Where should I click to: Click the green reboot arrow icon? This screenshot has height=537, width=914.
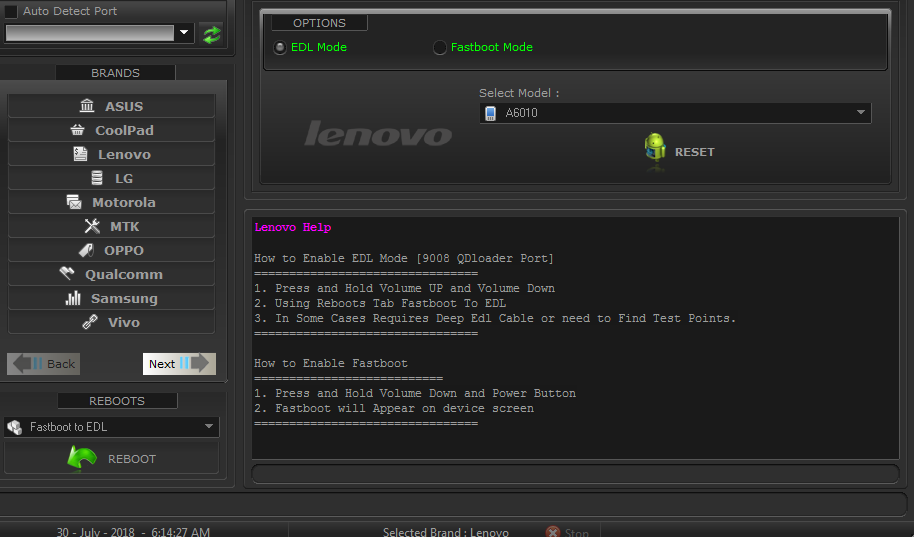(x=82, y=458)
